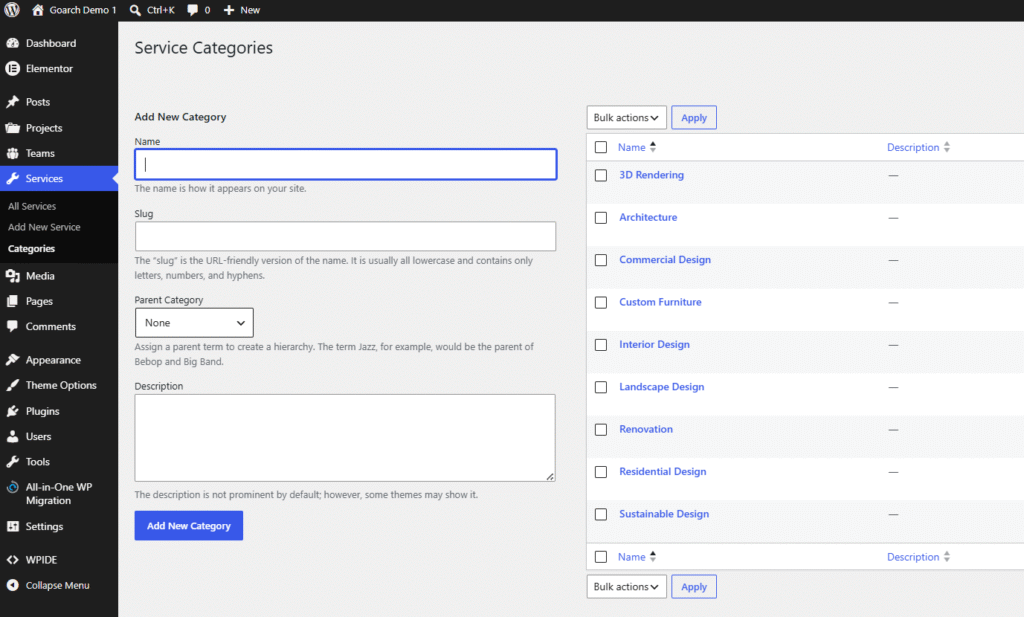Open the Custom Furniture category link

click(660, 302)
